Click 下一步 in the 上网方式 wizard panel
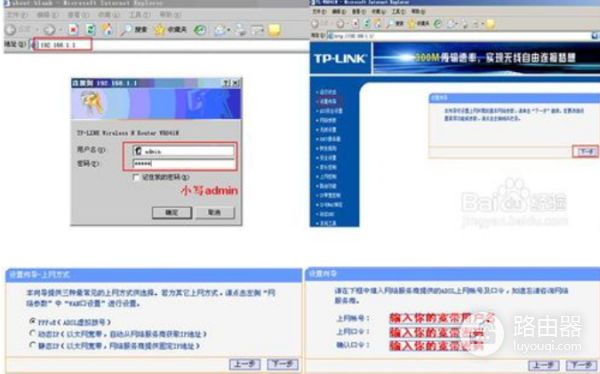This screenshot has height=374, width=600. 283,364
